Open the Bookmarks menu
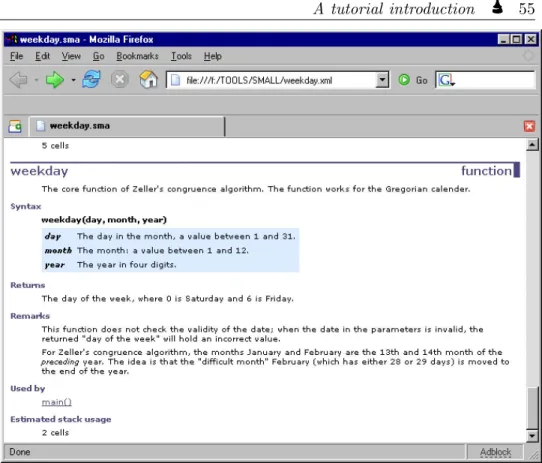542x463 pixels. tap(137, 56)
